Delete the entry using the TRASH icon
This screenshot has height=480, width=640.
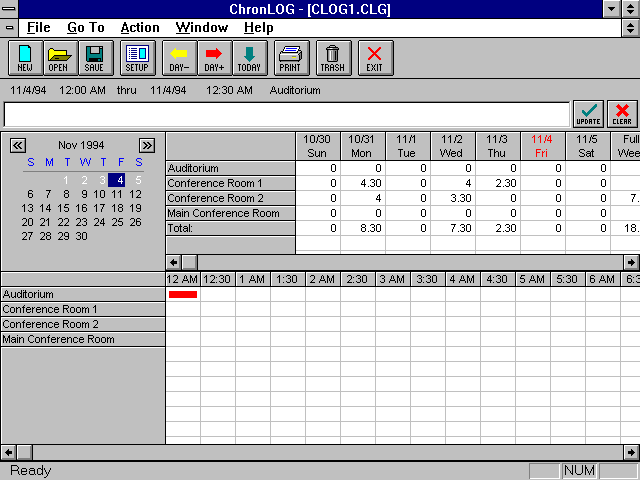pos(332,59)
